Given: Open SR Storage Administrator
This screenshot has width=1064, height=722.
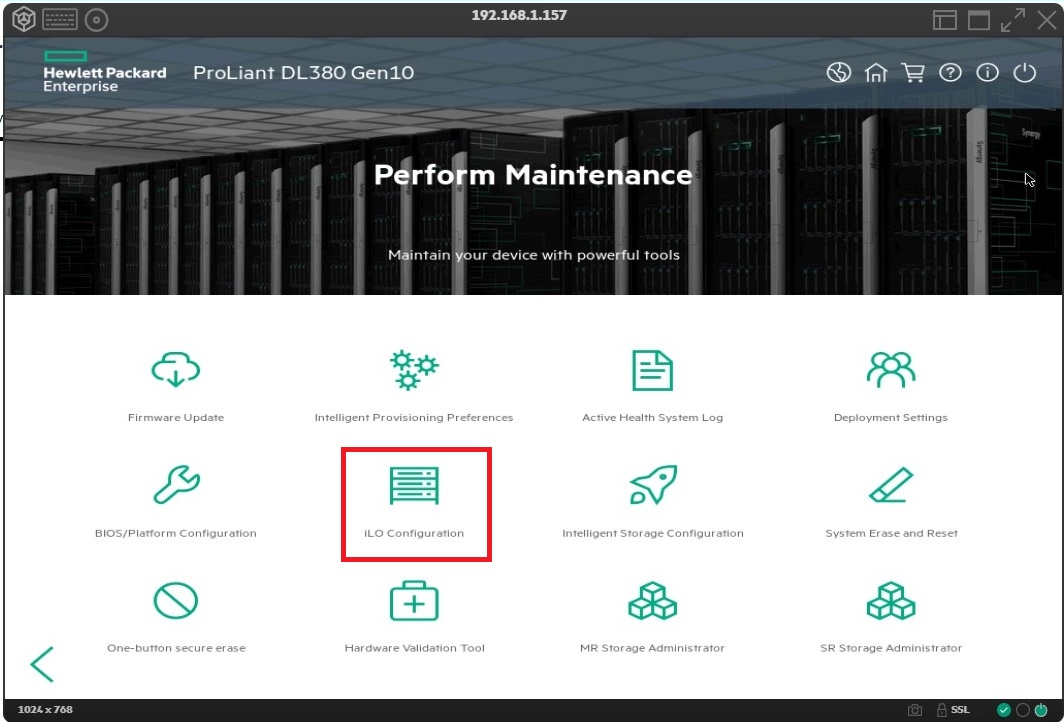Looking at the screenshot, I should [x=890, y=615].
